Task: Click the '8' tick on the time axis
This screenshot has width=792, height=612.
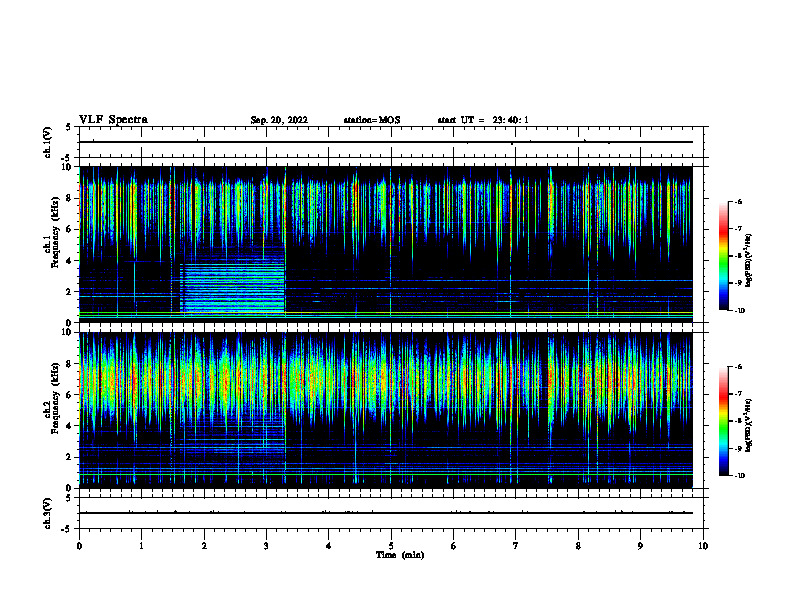Action: pyautogui.click(x=578, y=546)
